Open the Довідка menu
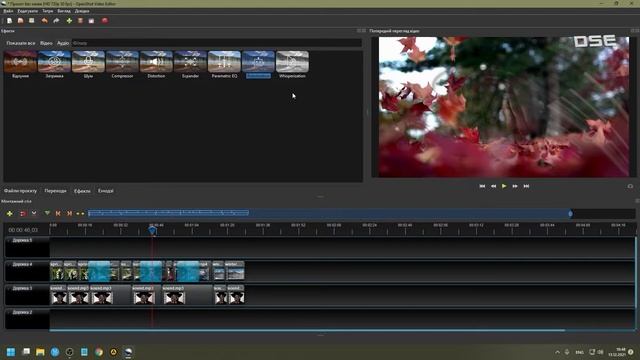Image resolution: width=640 pixels, height=360 pixels. 82,11
